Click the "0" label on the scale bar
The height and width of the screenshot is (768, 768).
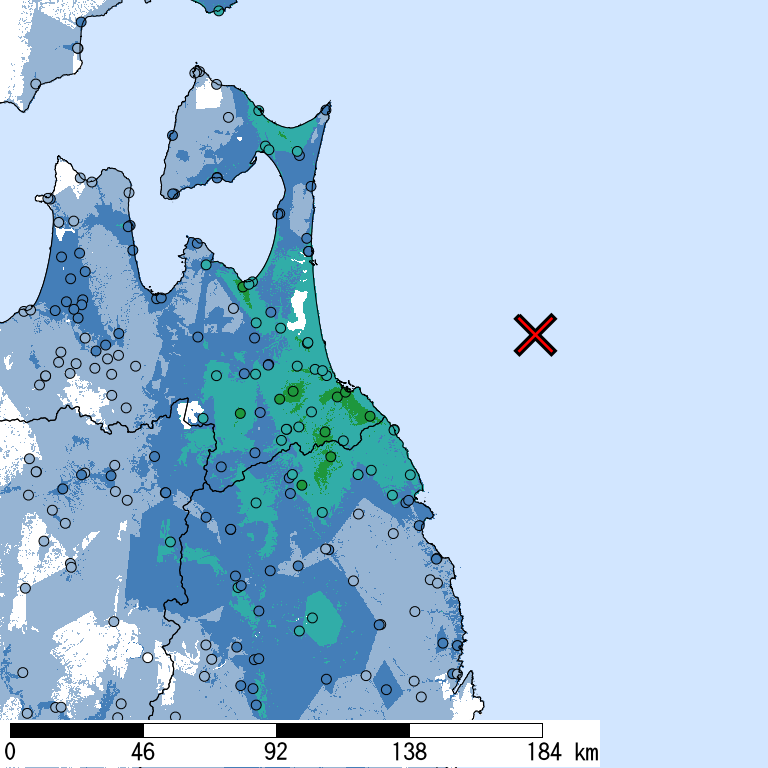[x=10, y=752]
